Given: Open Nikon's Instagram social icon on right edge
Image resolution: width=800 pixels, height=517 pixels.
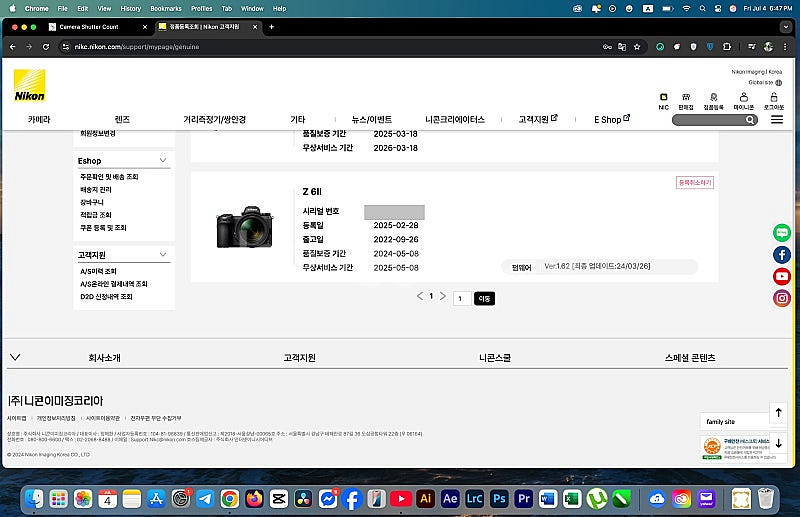Looking at the screenshot, I should [x=782, y=298].
